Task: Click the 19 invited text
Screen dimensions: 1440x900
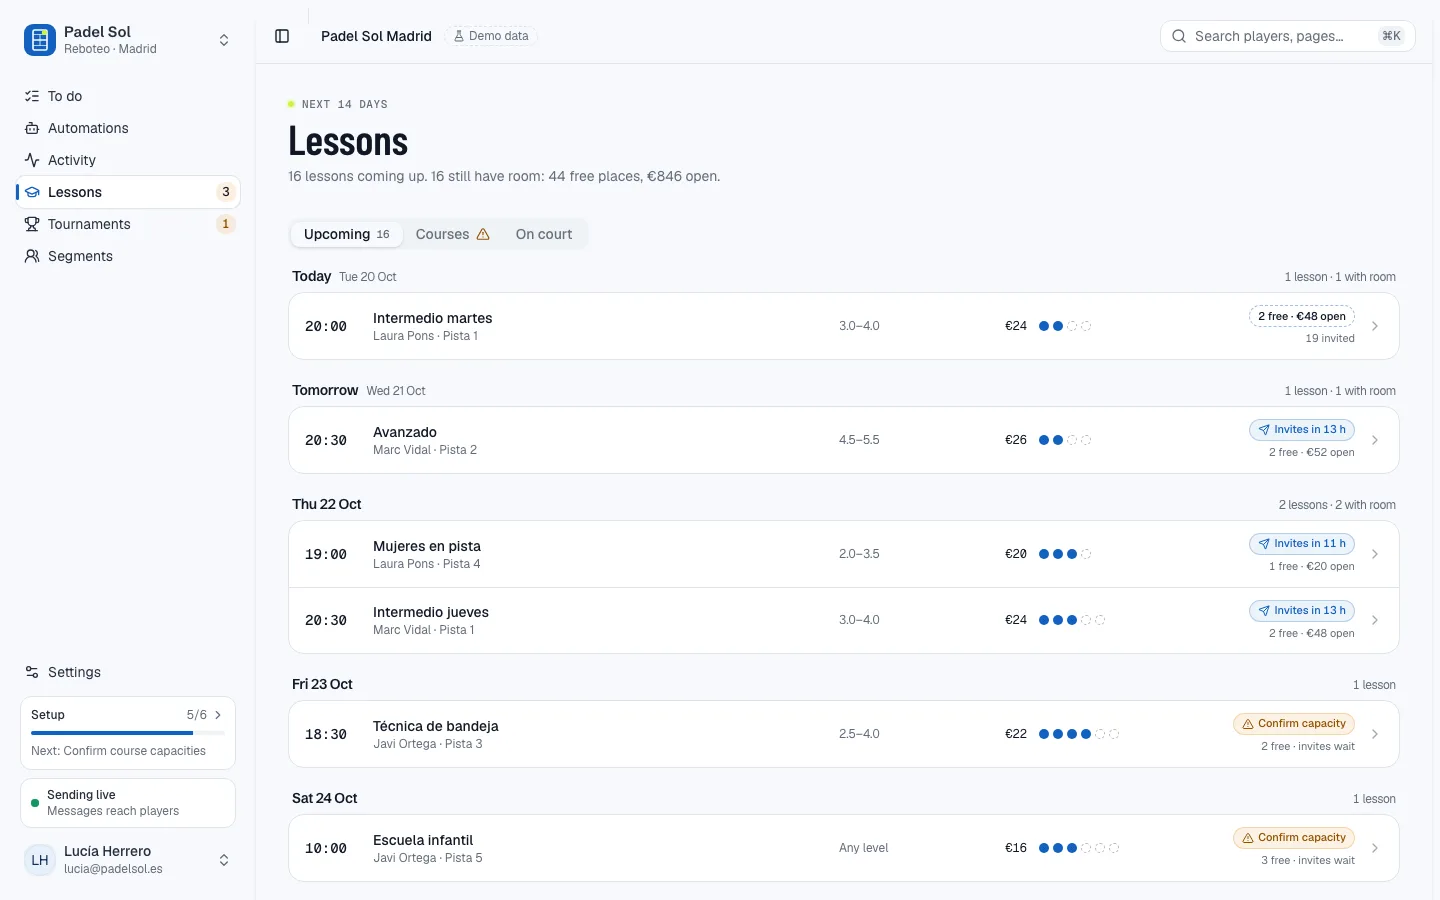Action: [1330, 339]
